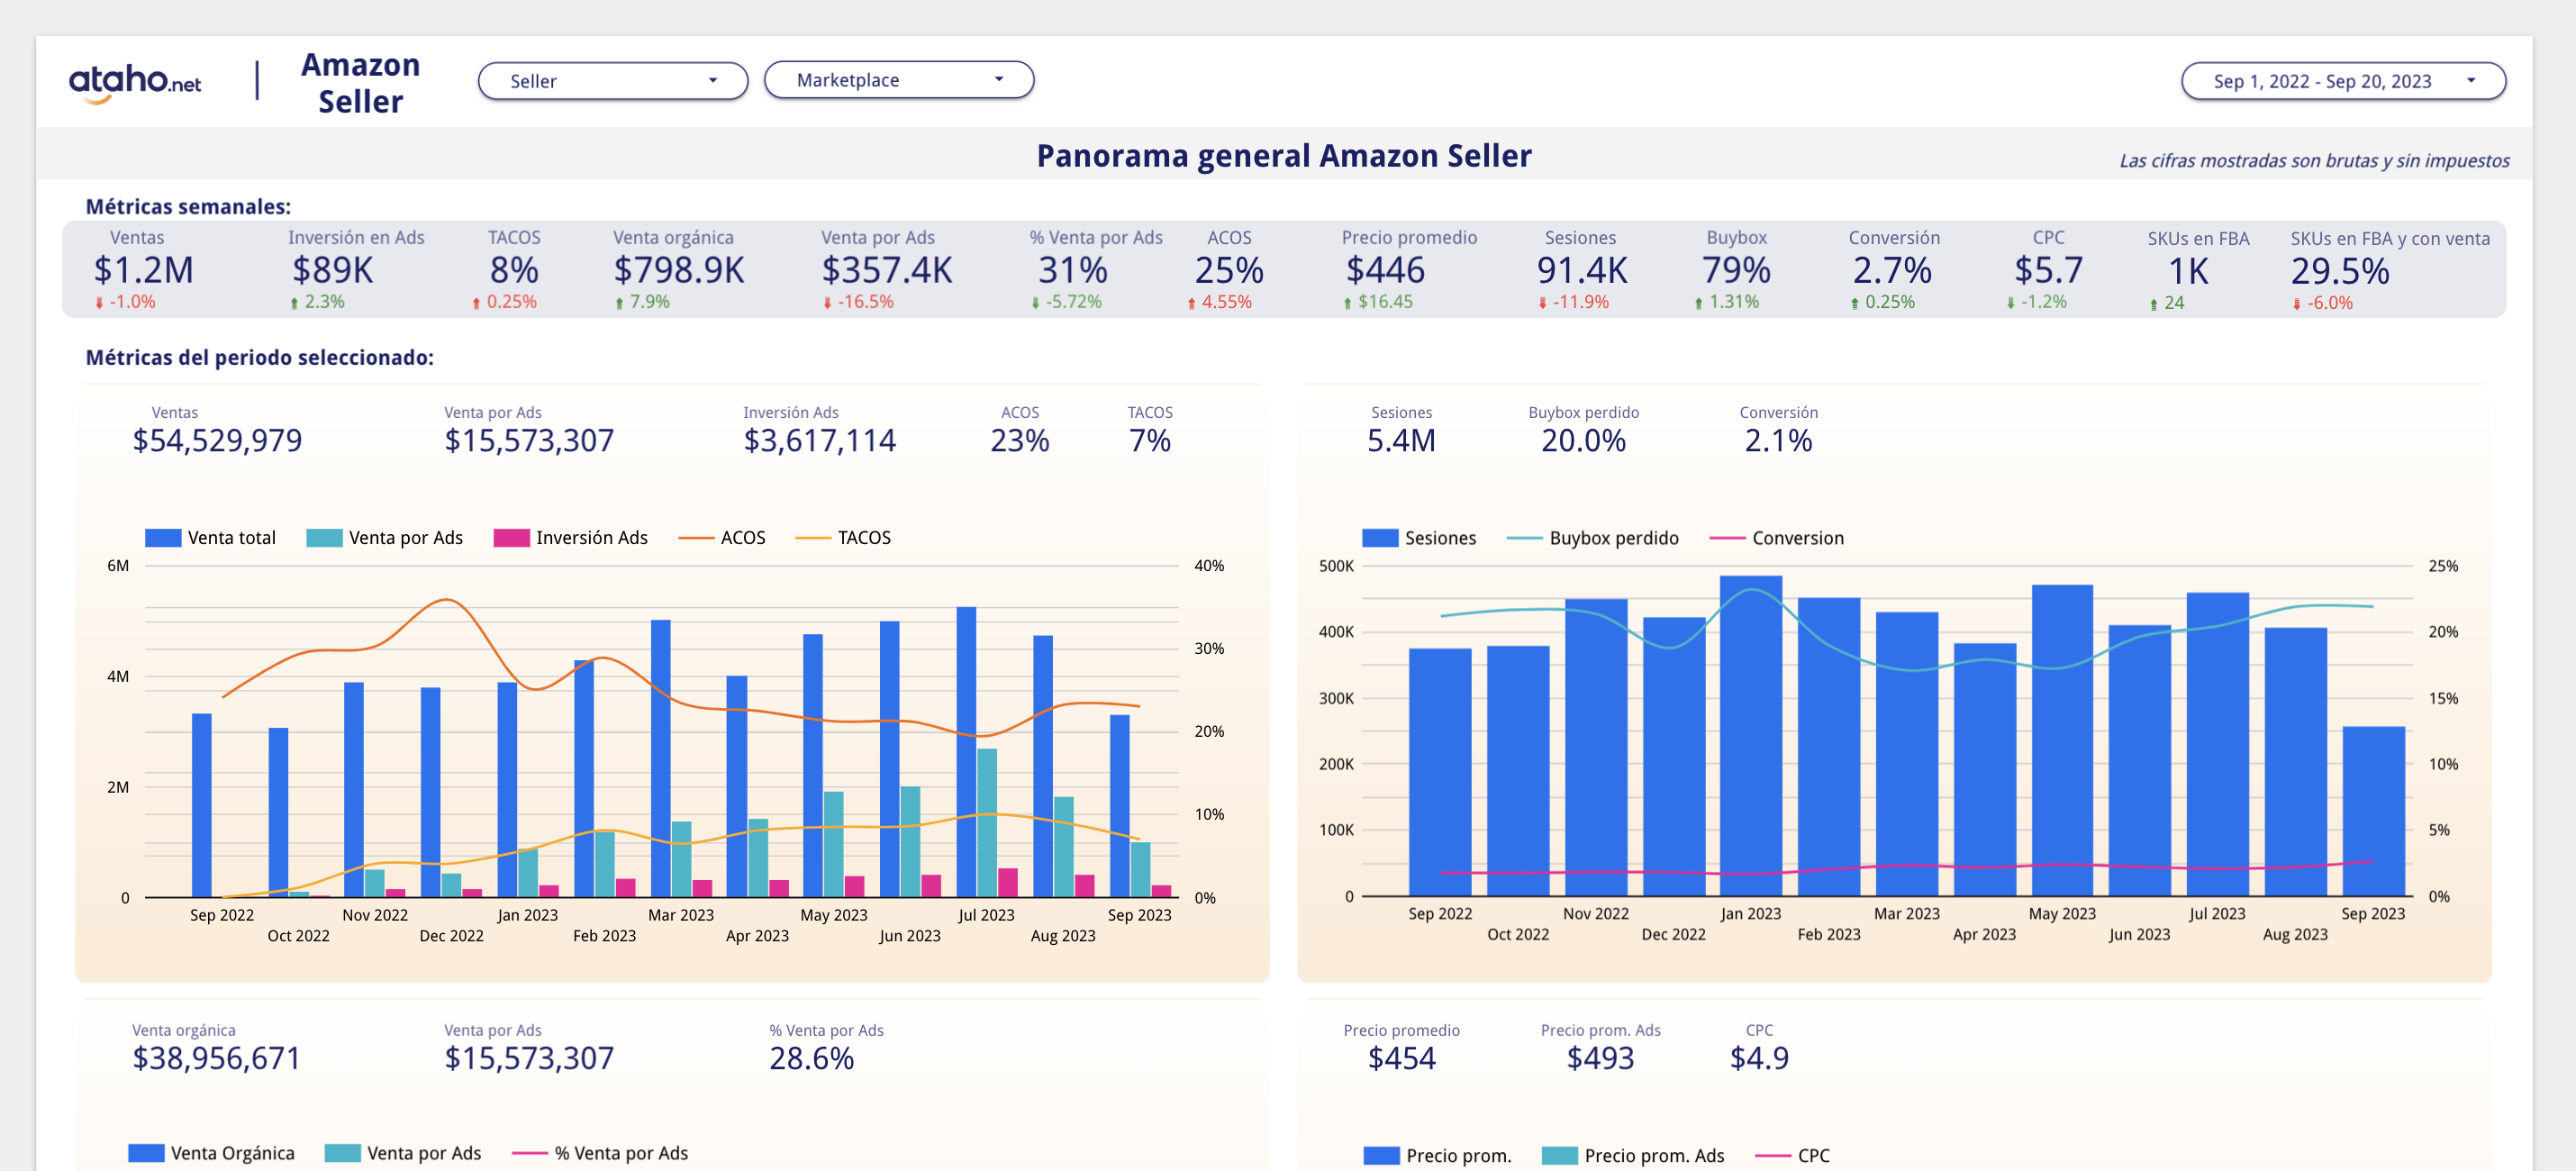Click the down arrow beside -1.0% under Ventas

(x=99, y=302)
